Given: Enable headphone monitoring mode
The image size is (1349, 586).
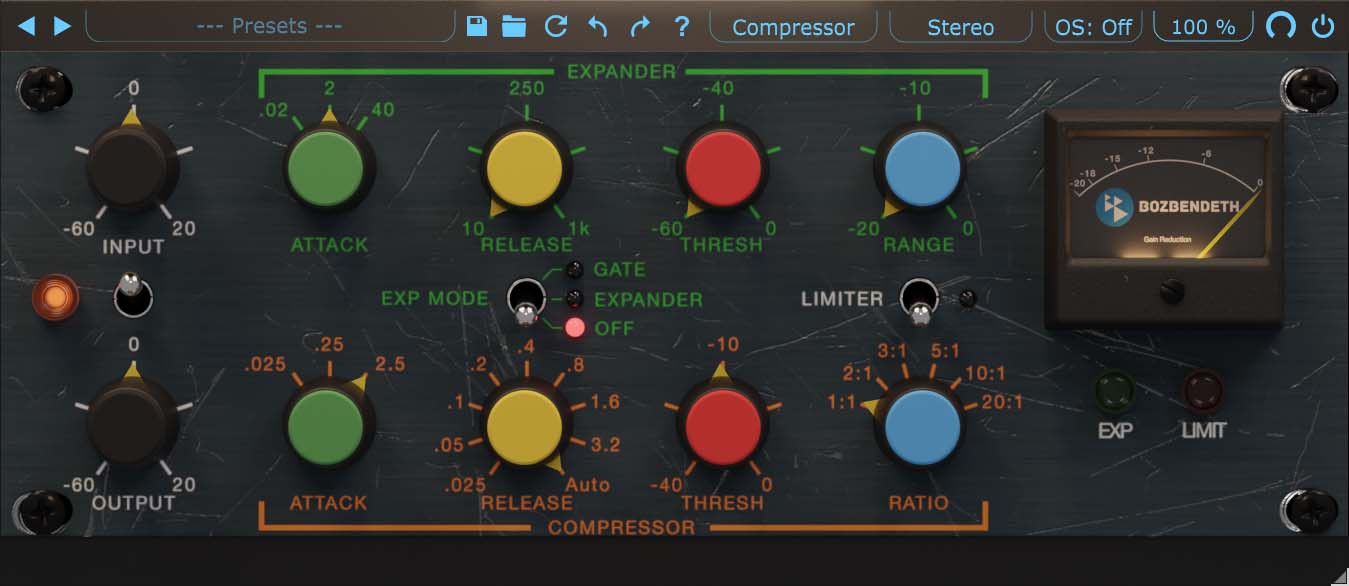Looking at the screenshot, I should pyautogui.click(x=1282, y=26).
